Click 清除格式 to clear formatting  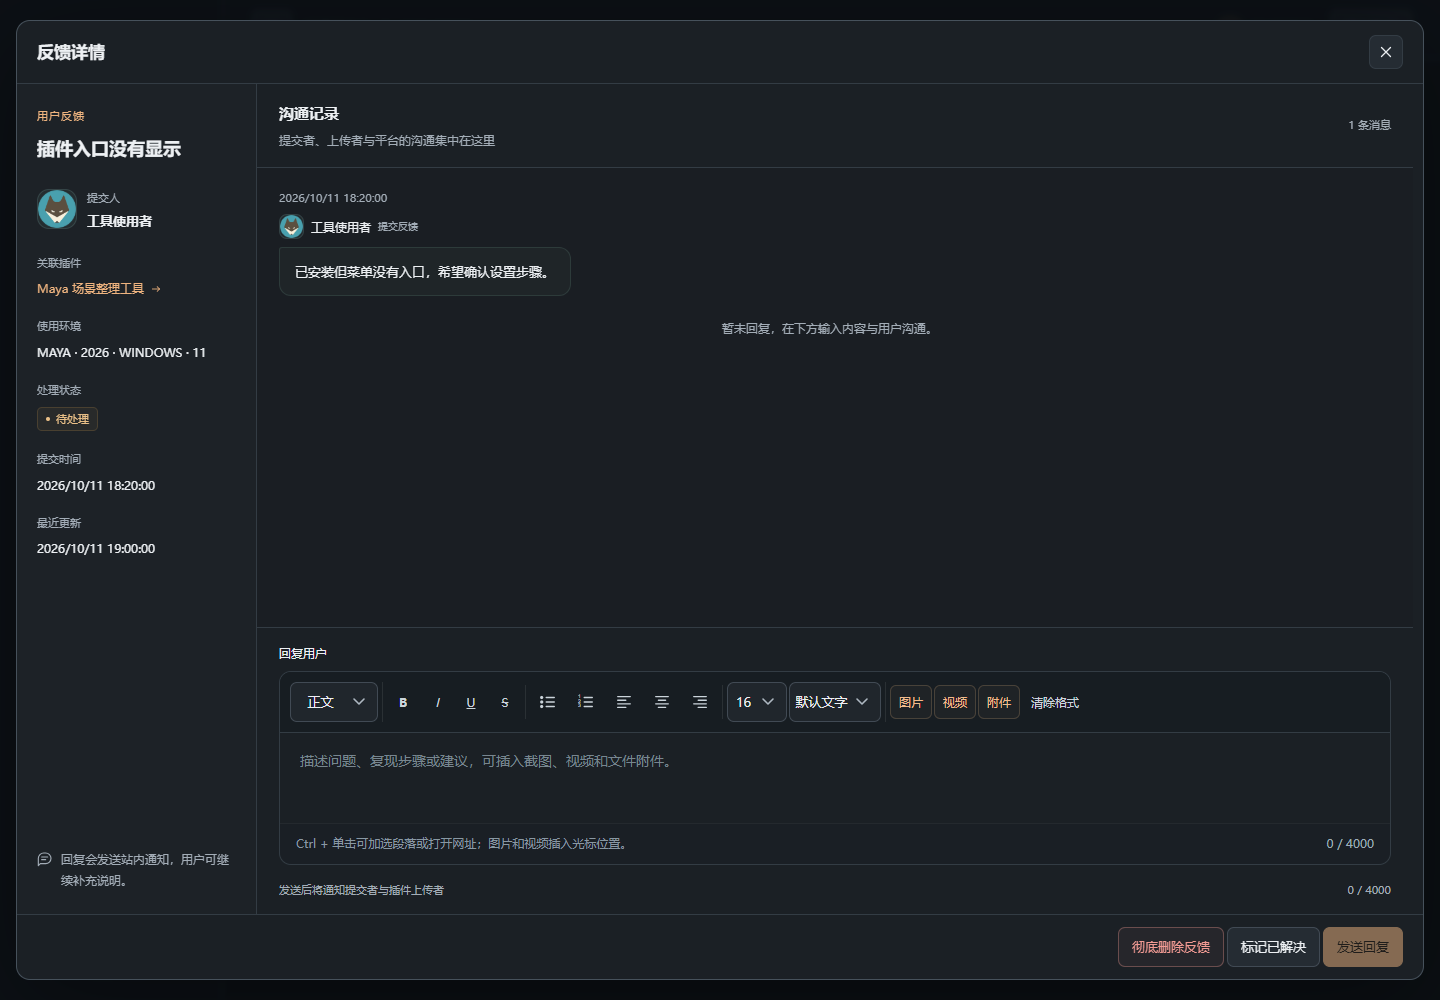[x=1055, y=702]
